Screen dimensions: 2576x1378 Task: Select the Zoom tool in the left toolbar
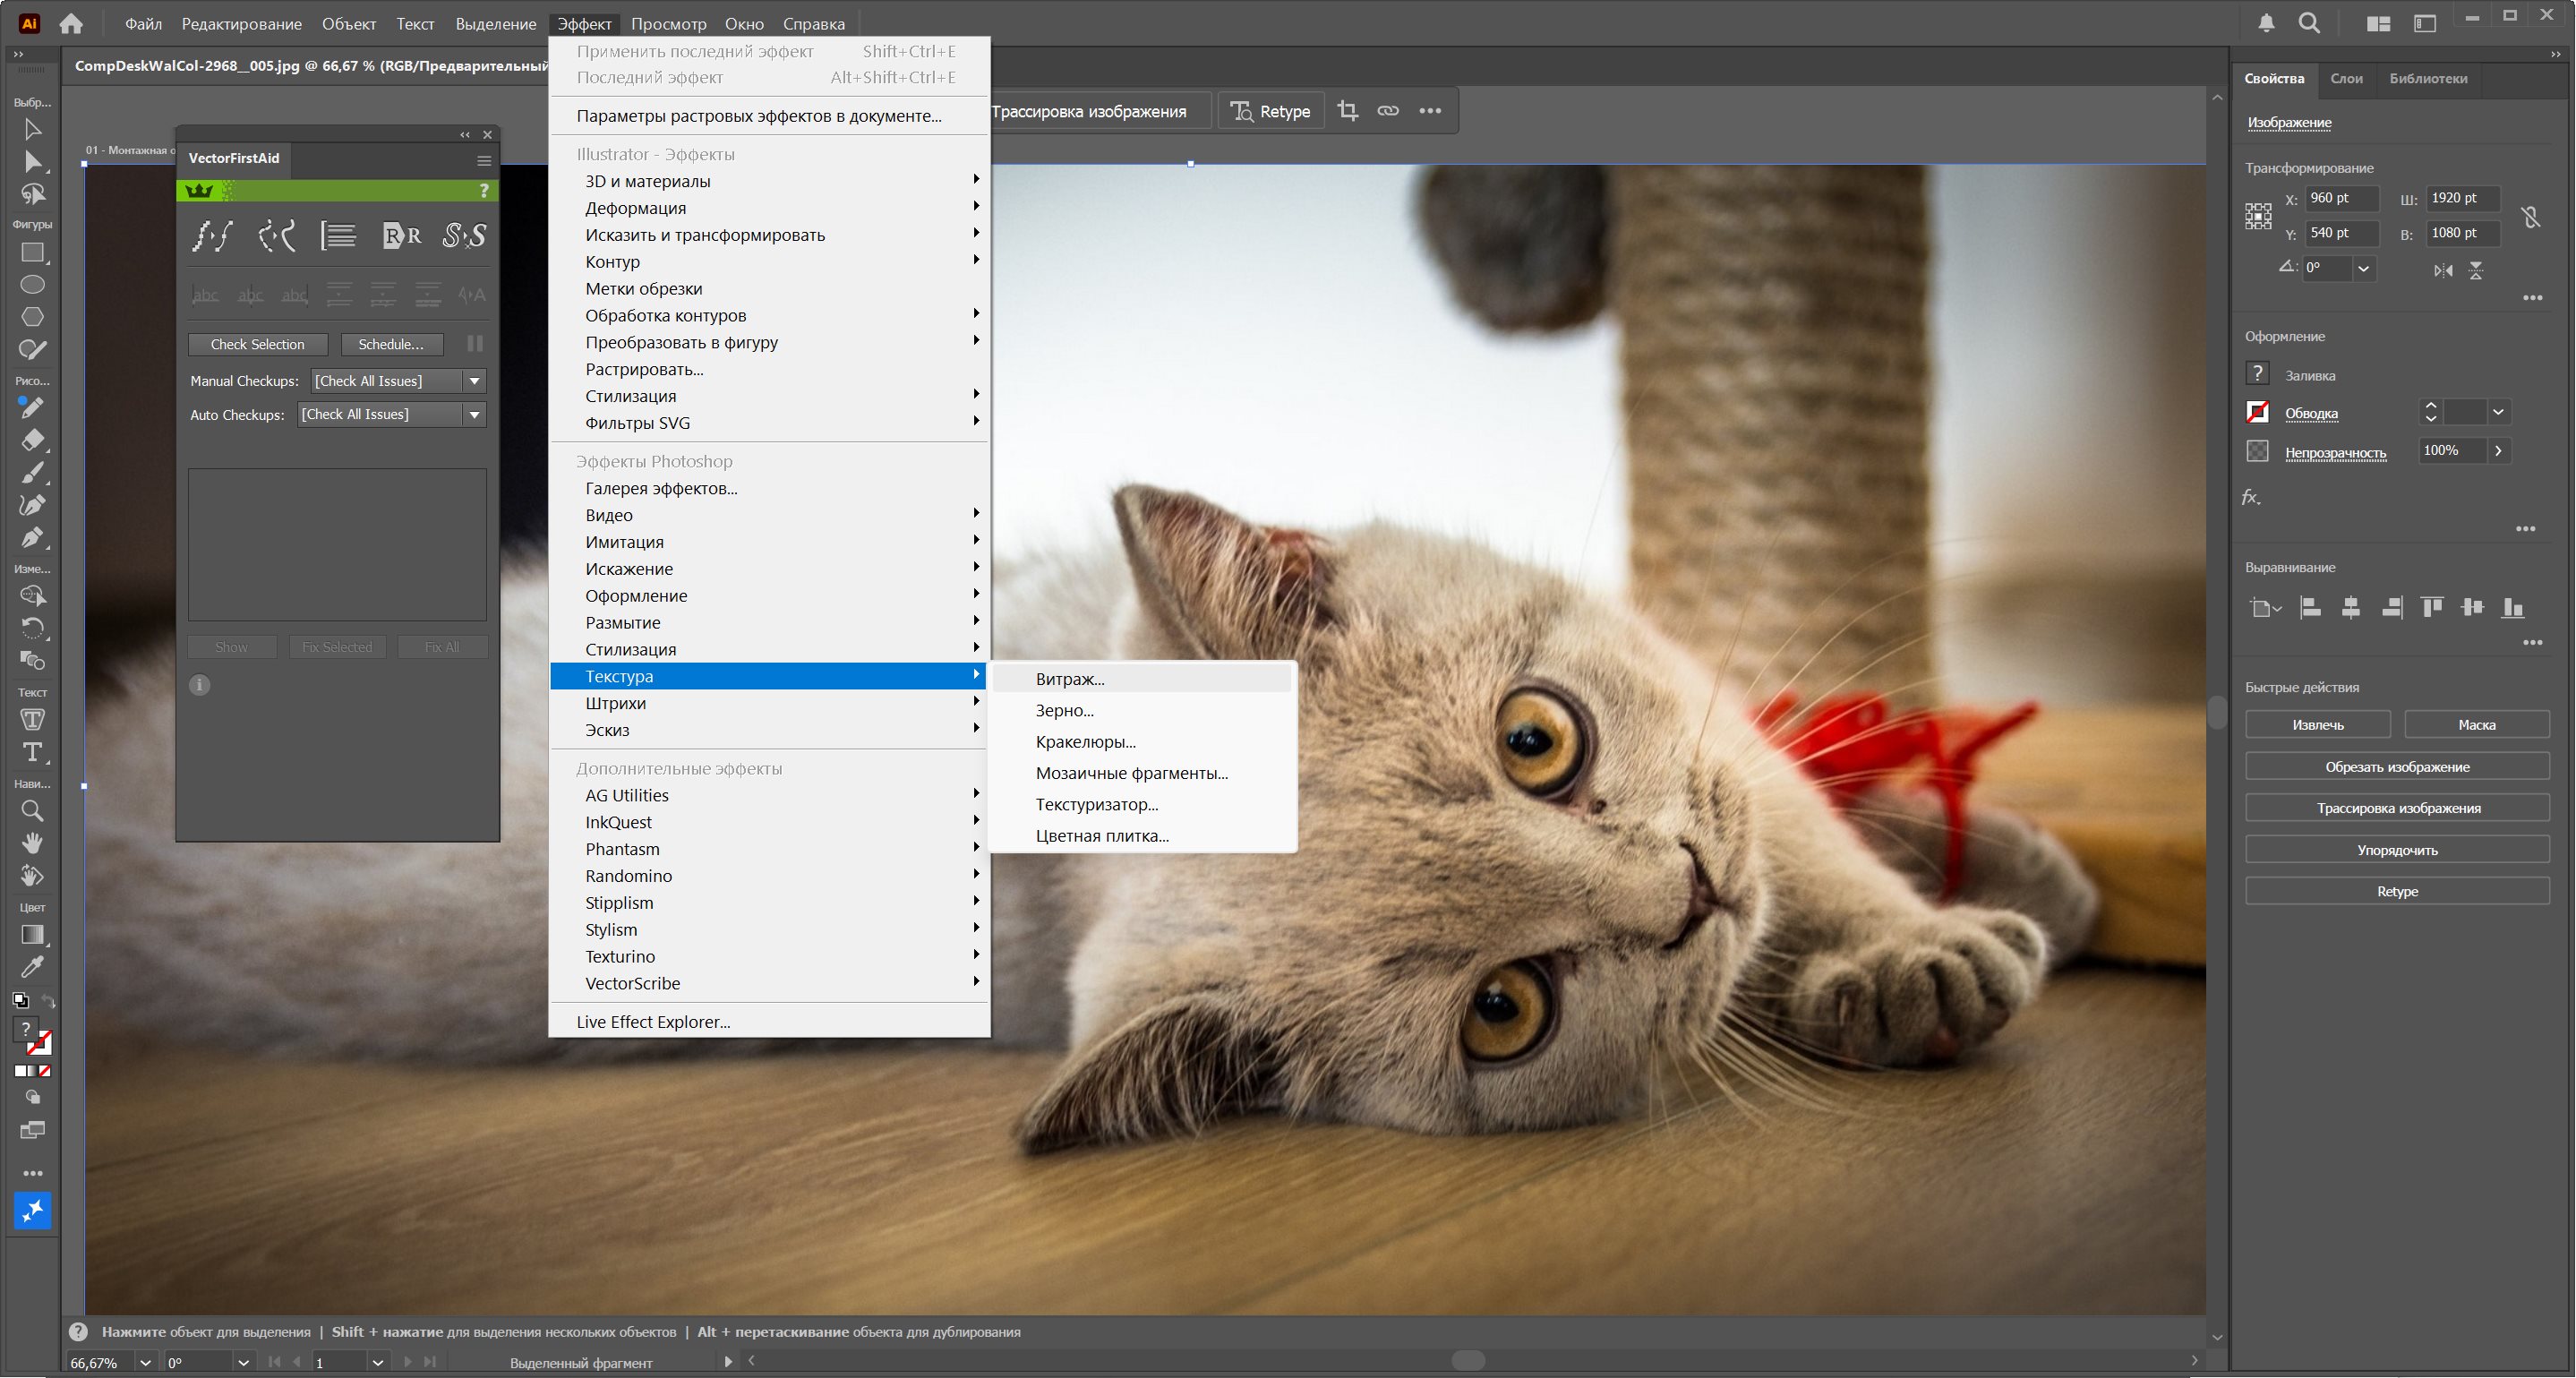click(32, 811)
